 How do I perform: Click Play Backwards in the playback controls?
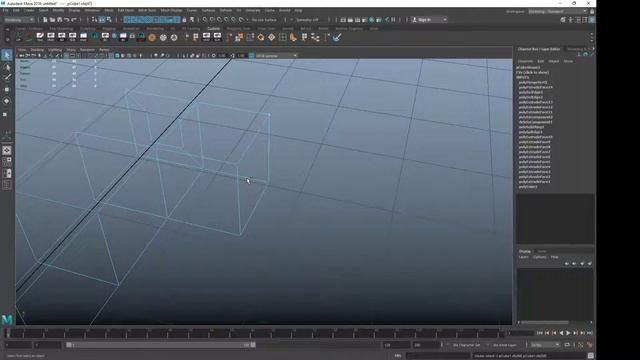pos(561,333)
